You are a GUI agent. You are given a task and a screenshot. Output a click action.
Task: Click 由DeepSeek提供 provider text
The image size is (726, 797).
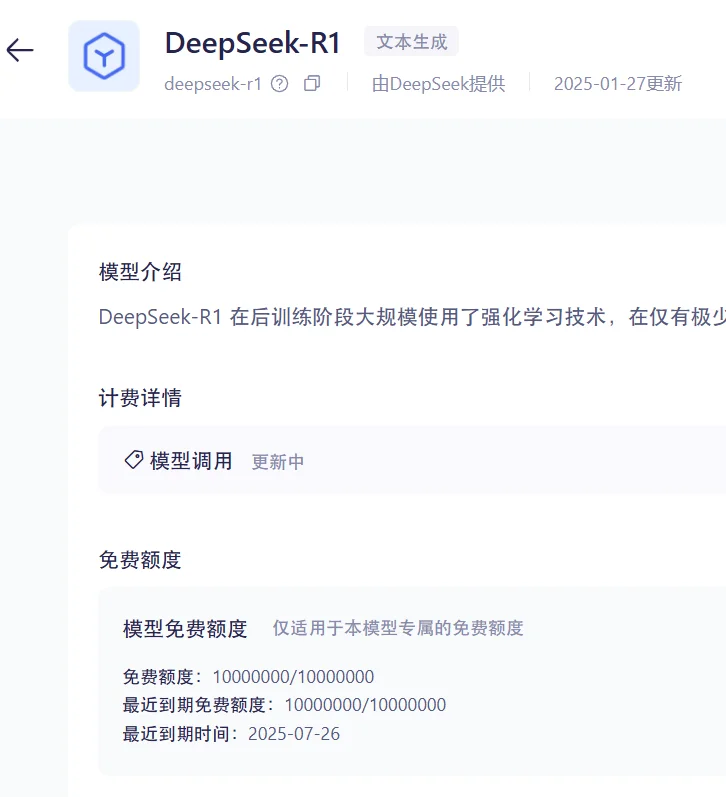[x=438, y=84]
